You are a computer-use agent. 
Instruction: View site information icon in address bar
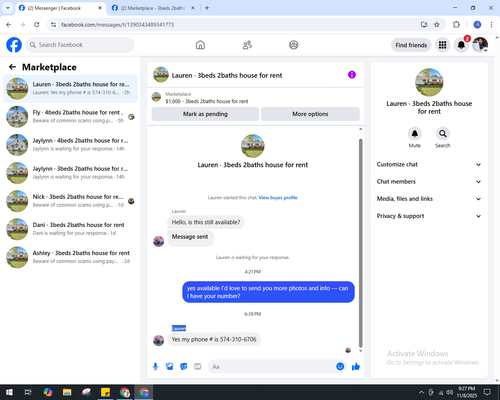53,25
